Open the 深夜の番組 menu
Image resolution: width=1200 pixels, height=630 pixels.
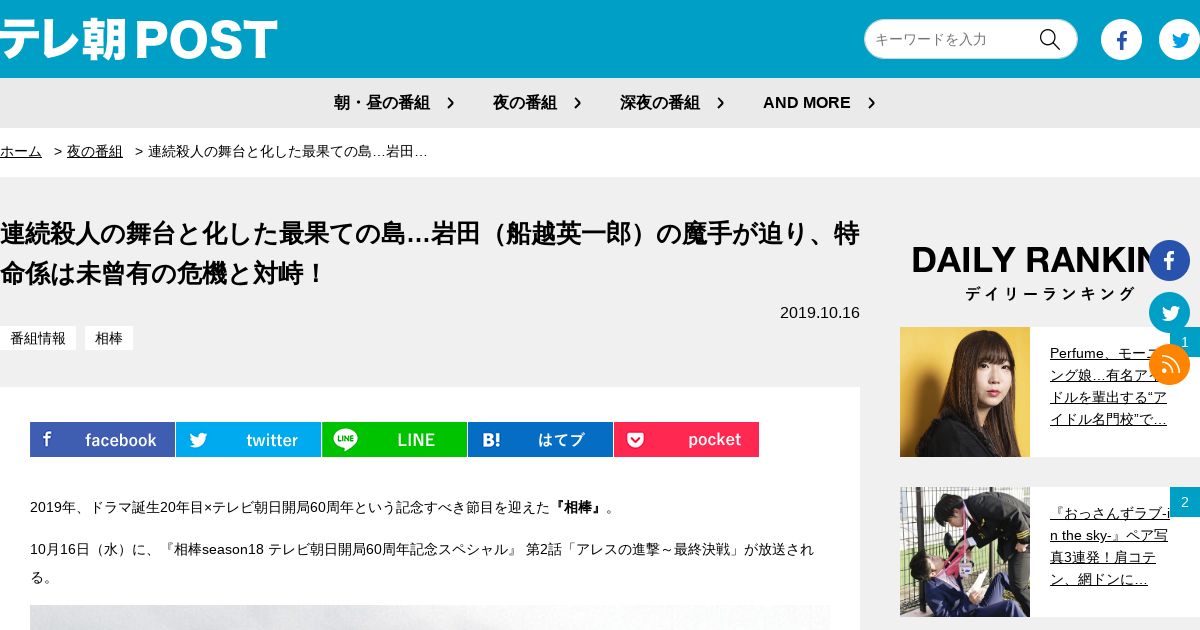click(660, 103)
